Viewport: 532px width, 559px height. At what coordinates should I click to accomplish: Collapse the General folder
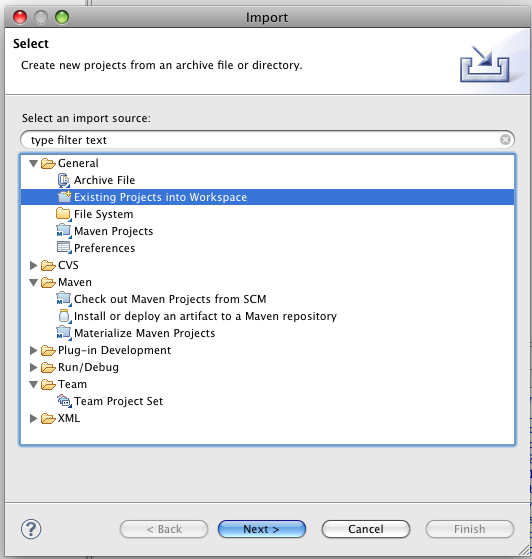click(x=34, y=164)
